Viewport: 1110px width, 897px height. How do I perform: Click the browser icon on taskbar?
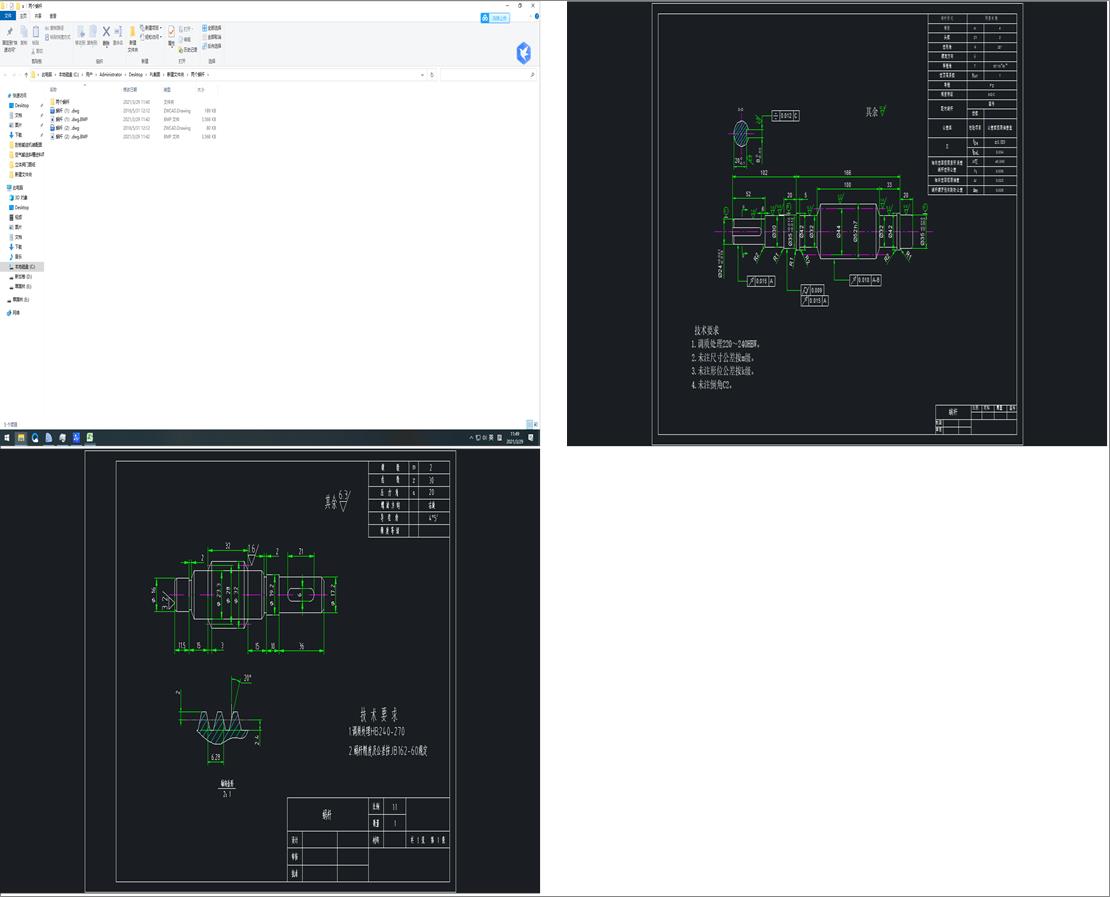coord(35,438)
